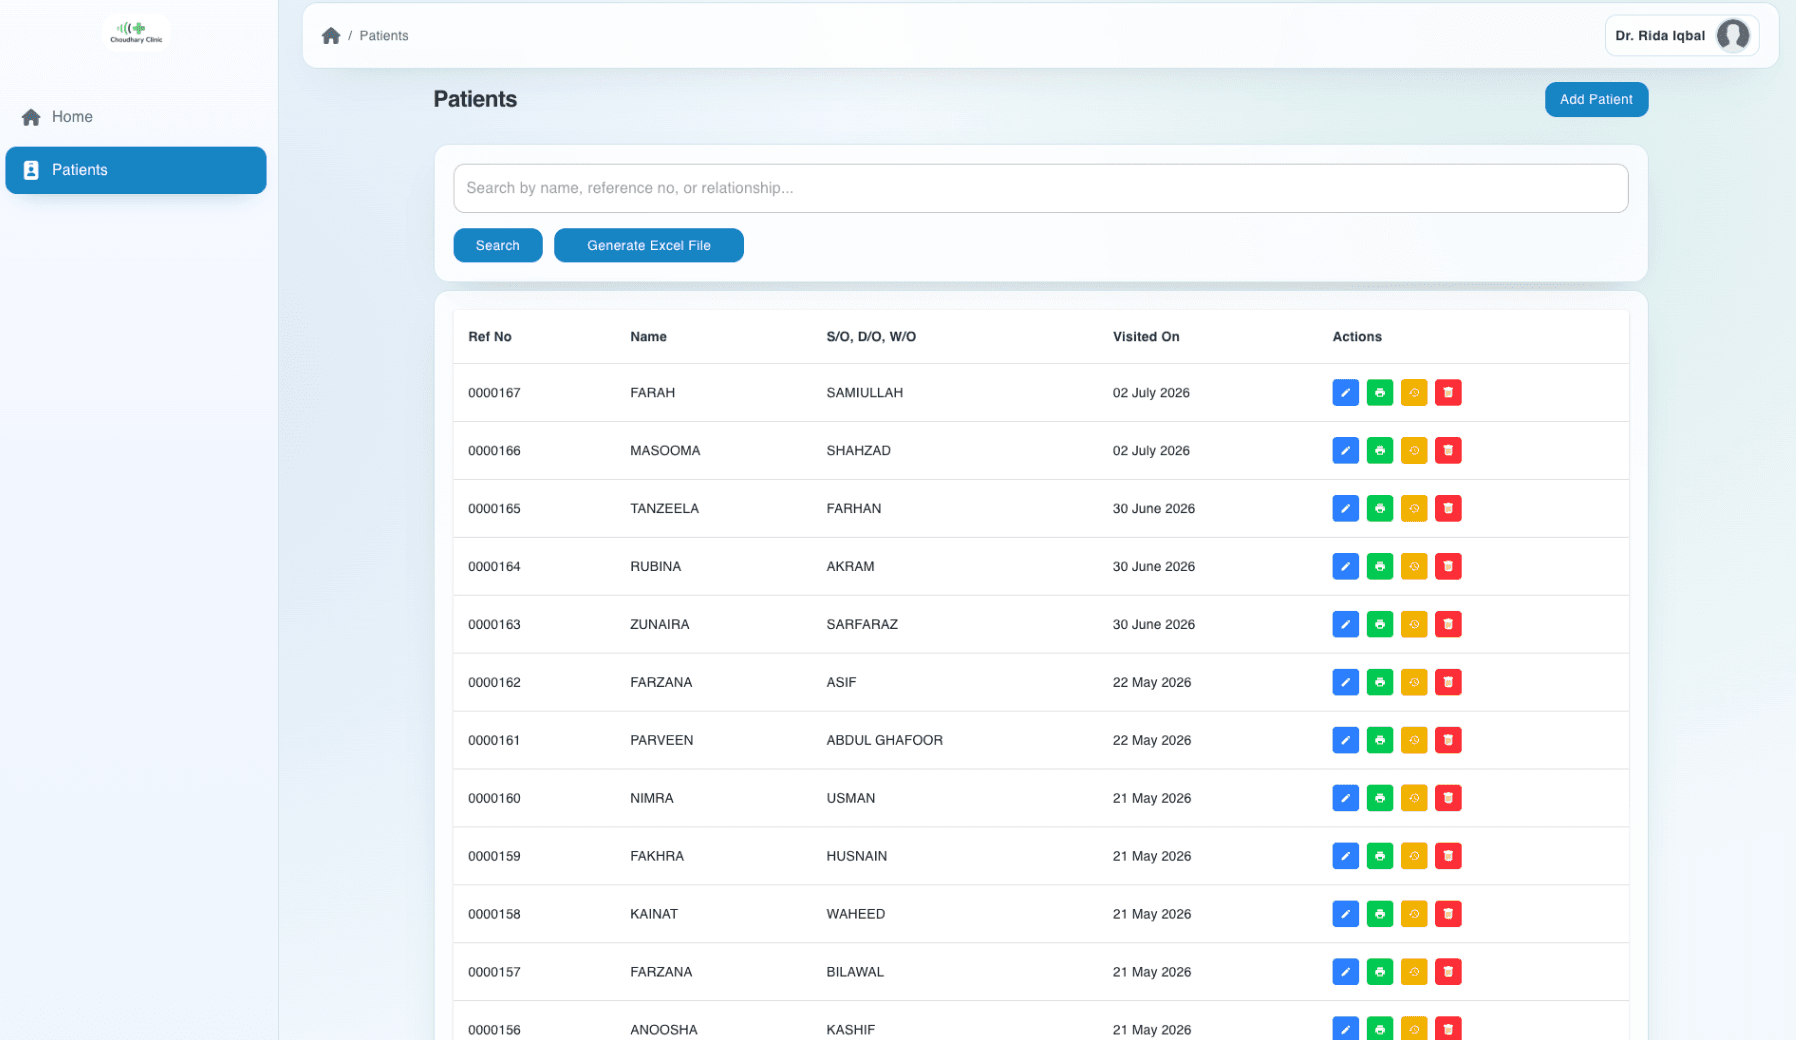
Task: Select reference number 0000160
Action: click(494, 799)
